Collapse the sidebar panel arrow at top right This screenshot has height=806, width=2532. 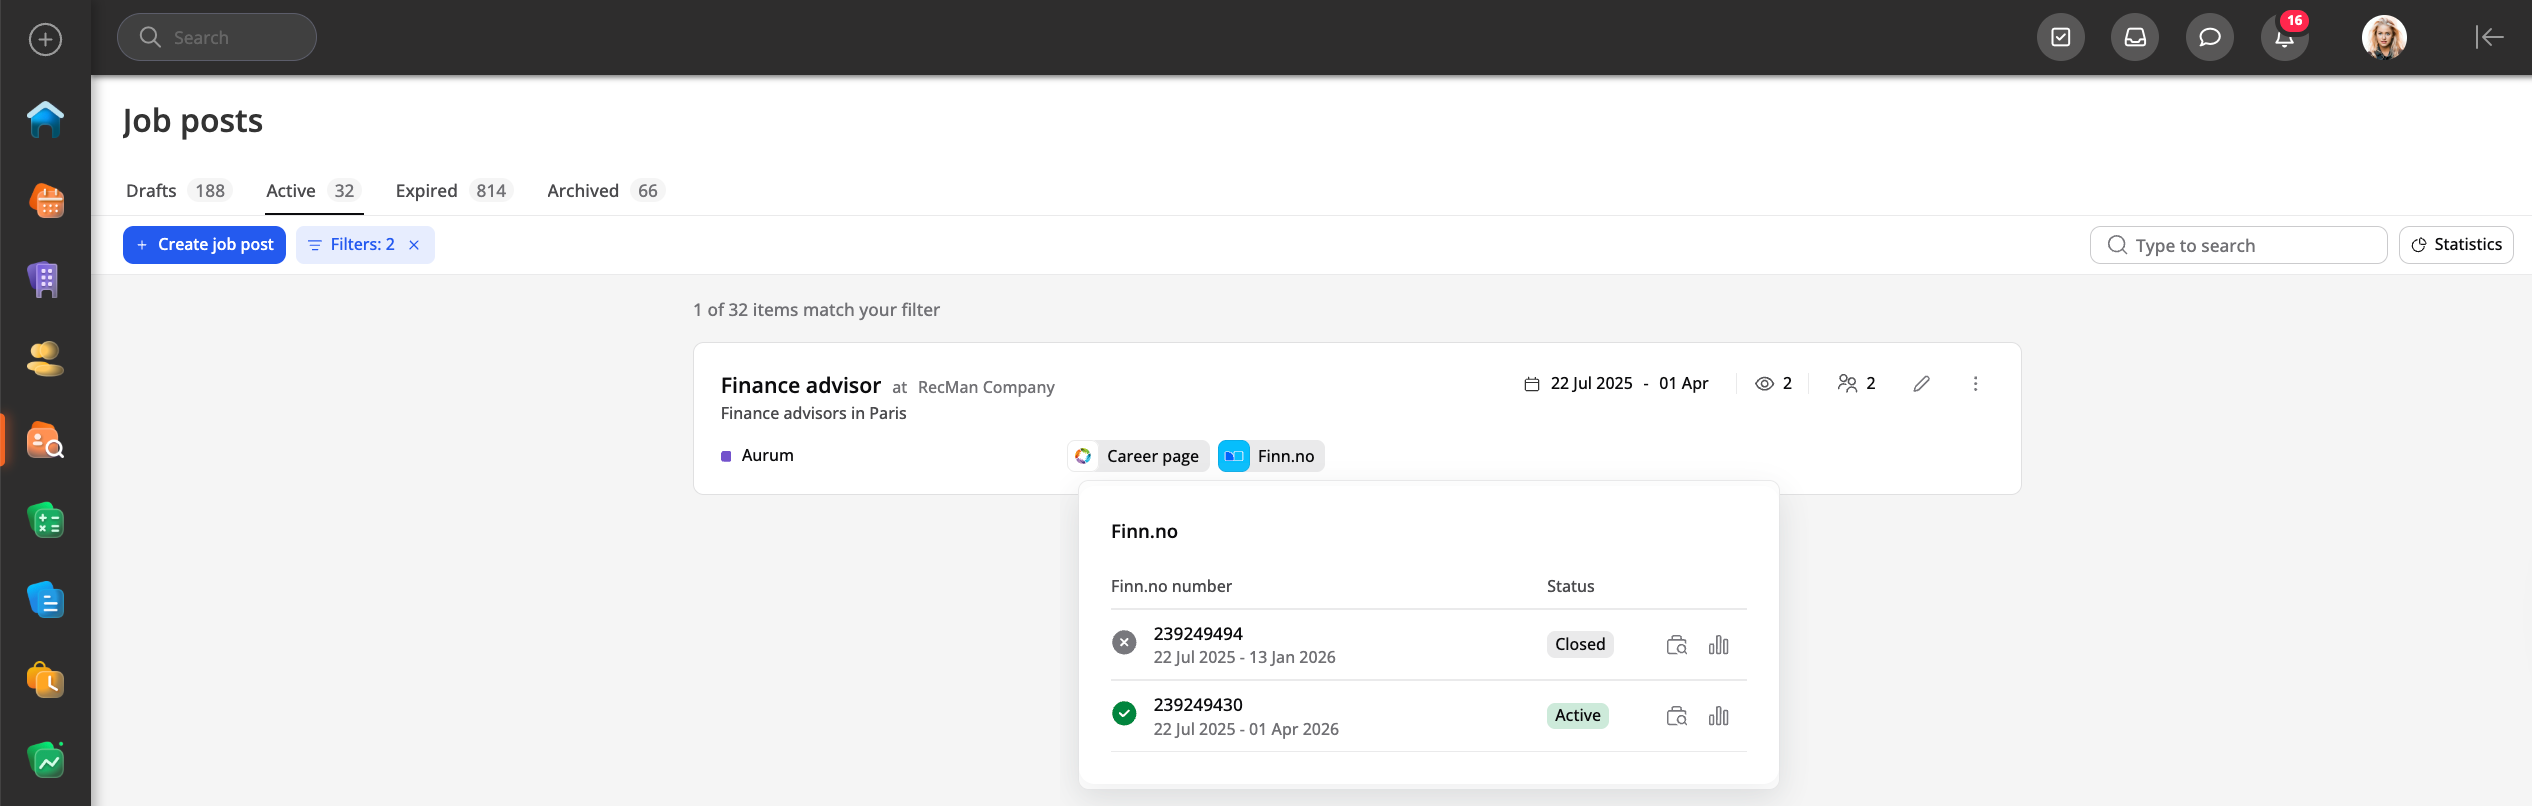tap(2489, 38)
